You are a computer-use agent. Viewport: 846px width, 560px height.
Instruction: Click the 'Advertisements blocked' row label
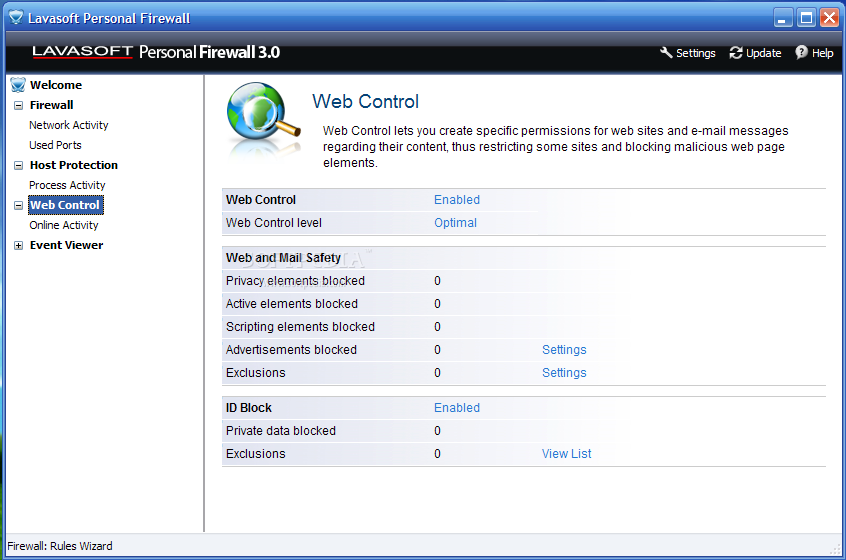coord(291,350)
